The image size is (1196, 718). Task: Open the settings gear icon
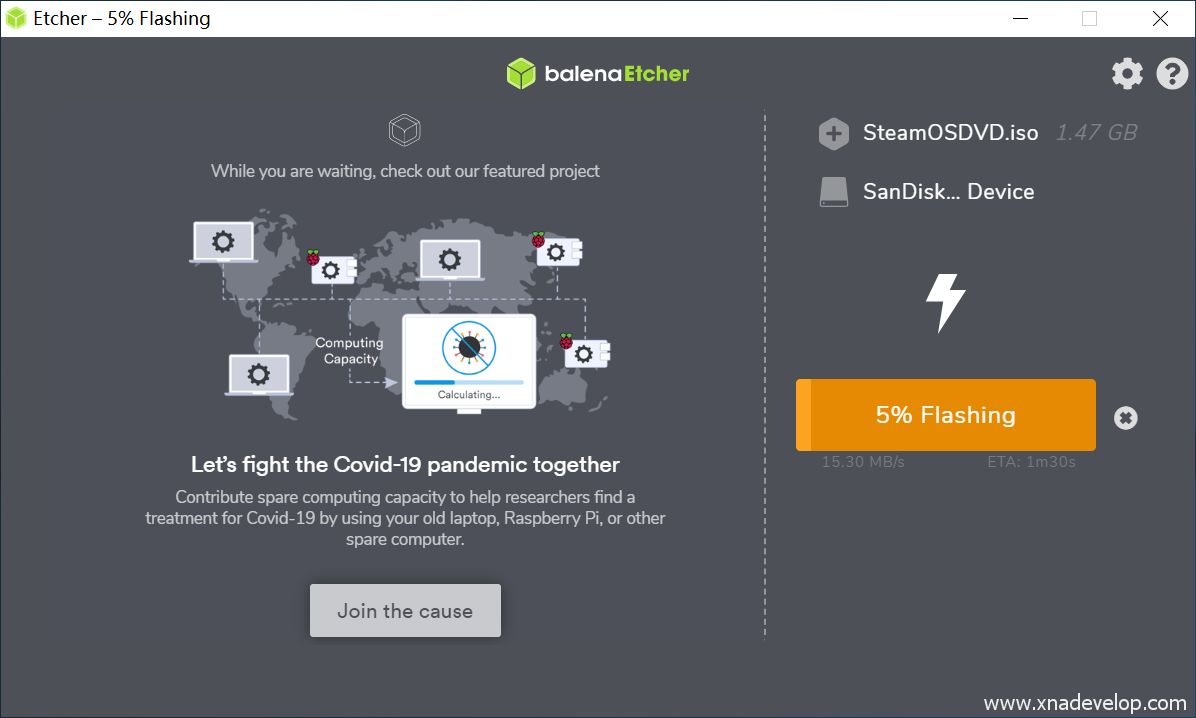click(1127, 74)
